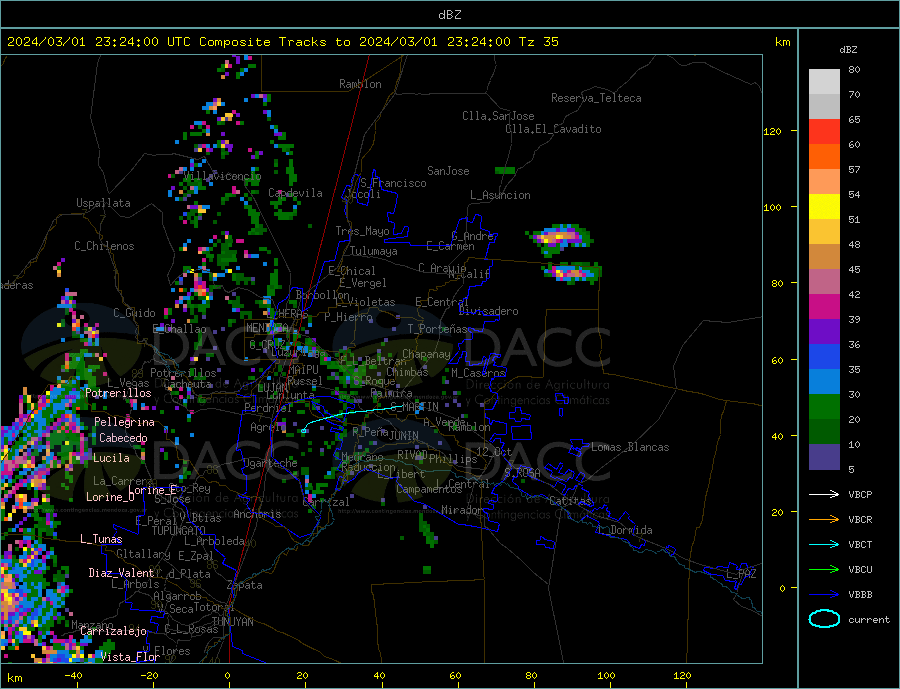Click the Divisadero place label

[x=488, y=311]
